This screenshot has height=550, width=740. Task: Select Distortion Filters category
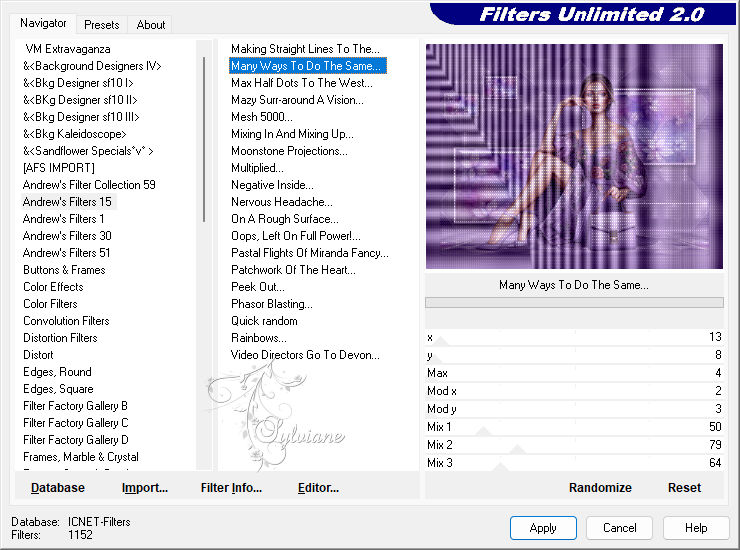60,338
